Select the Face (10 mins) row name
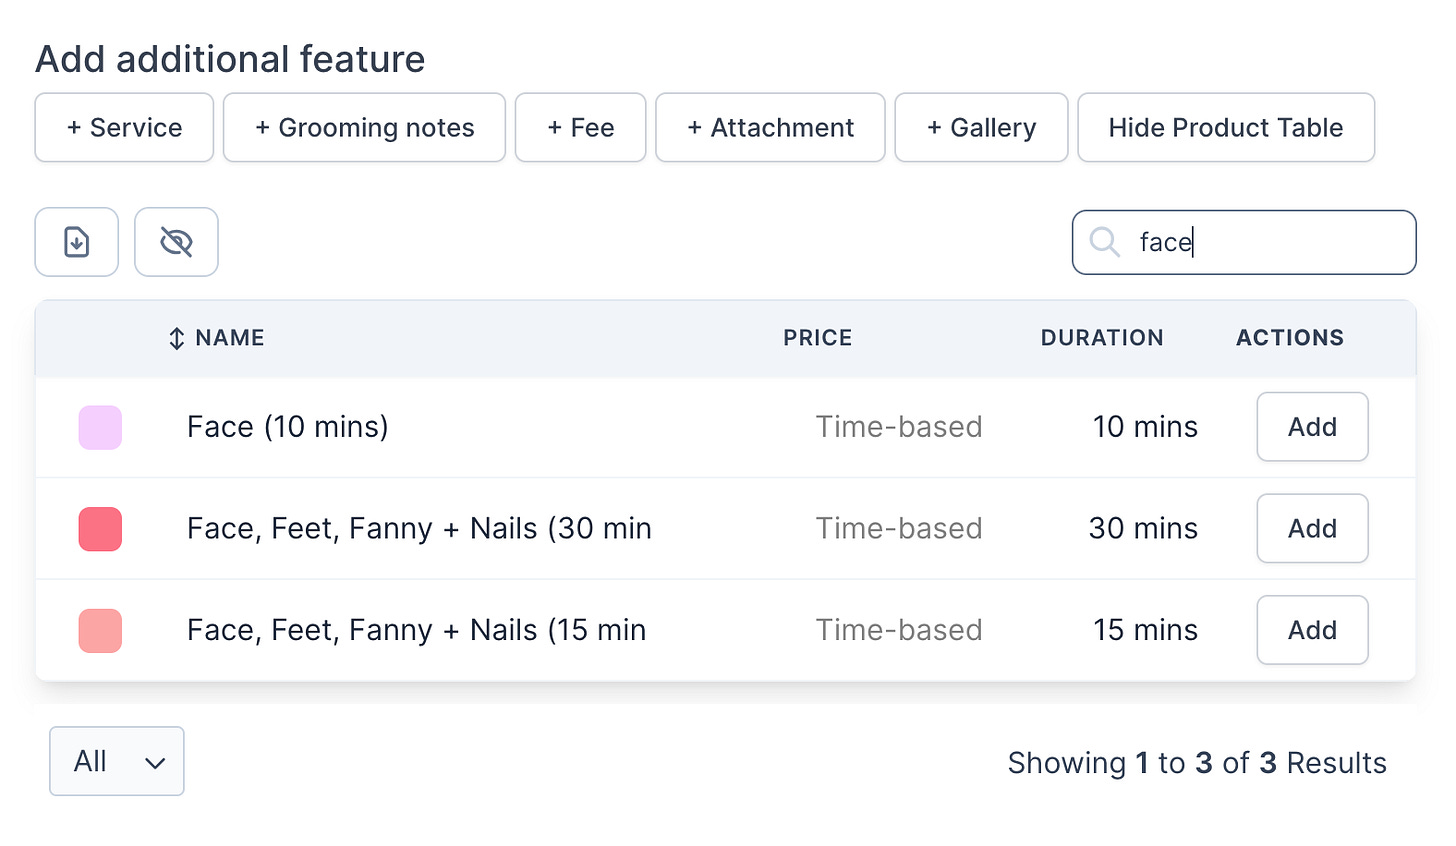The width and height of the screenshot is (1456, 846). (x=287, y=427)
